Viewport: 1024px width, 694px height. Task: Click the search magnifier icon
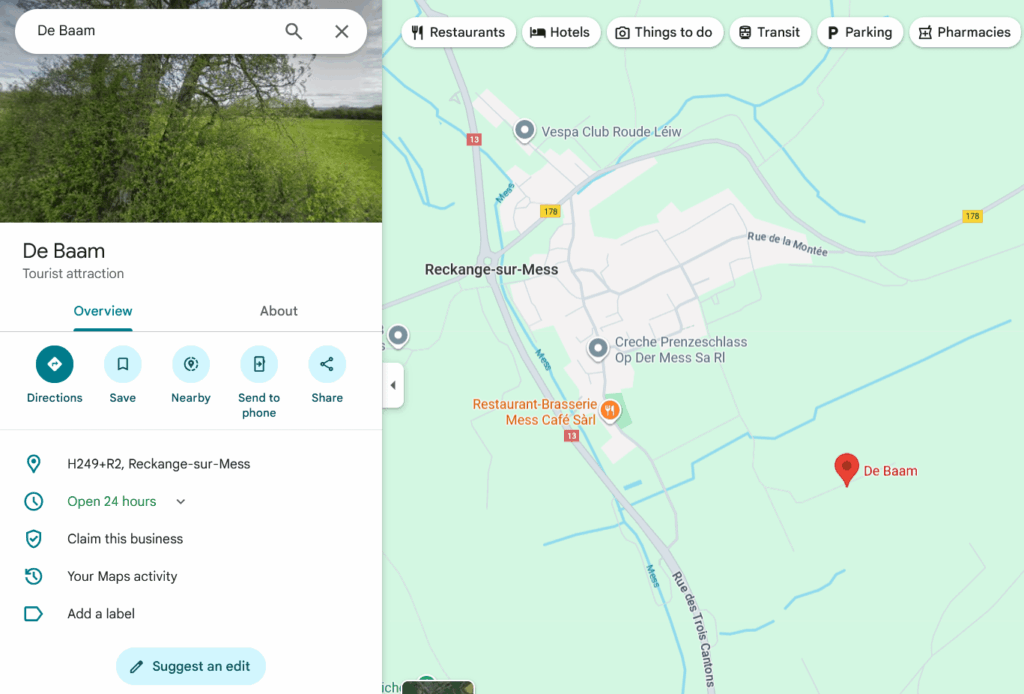point(293,31)
